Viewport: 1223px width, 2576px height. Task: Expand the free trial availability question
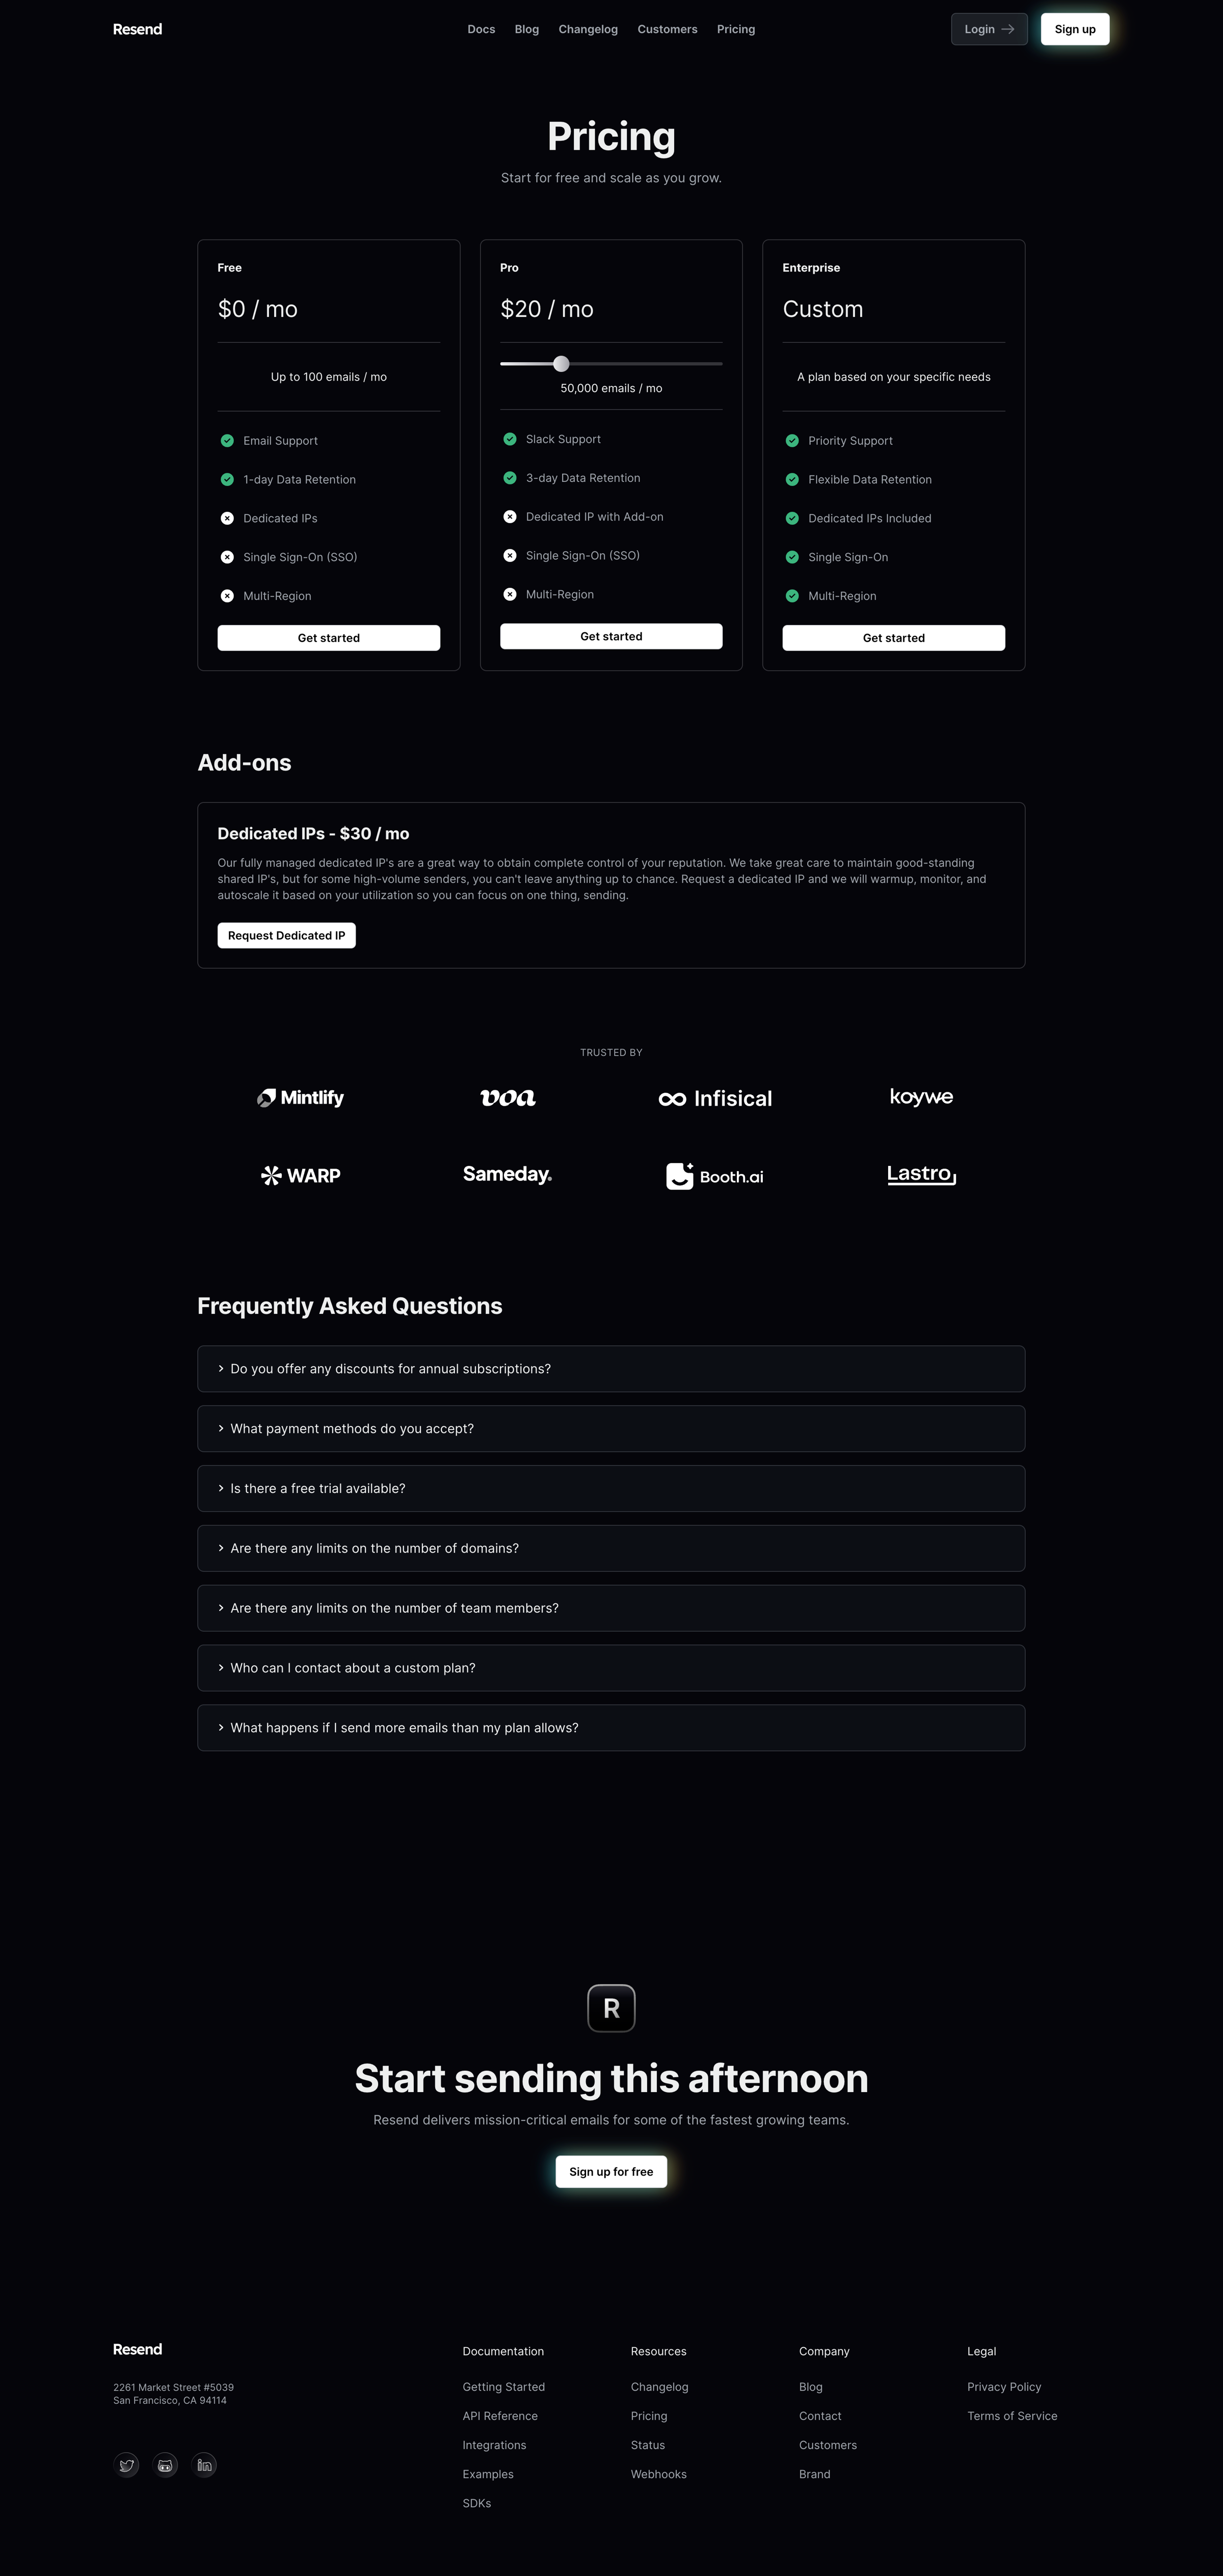pyautogui.click(x=611, y=1488)
